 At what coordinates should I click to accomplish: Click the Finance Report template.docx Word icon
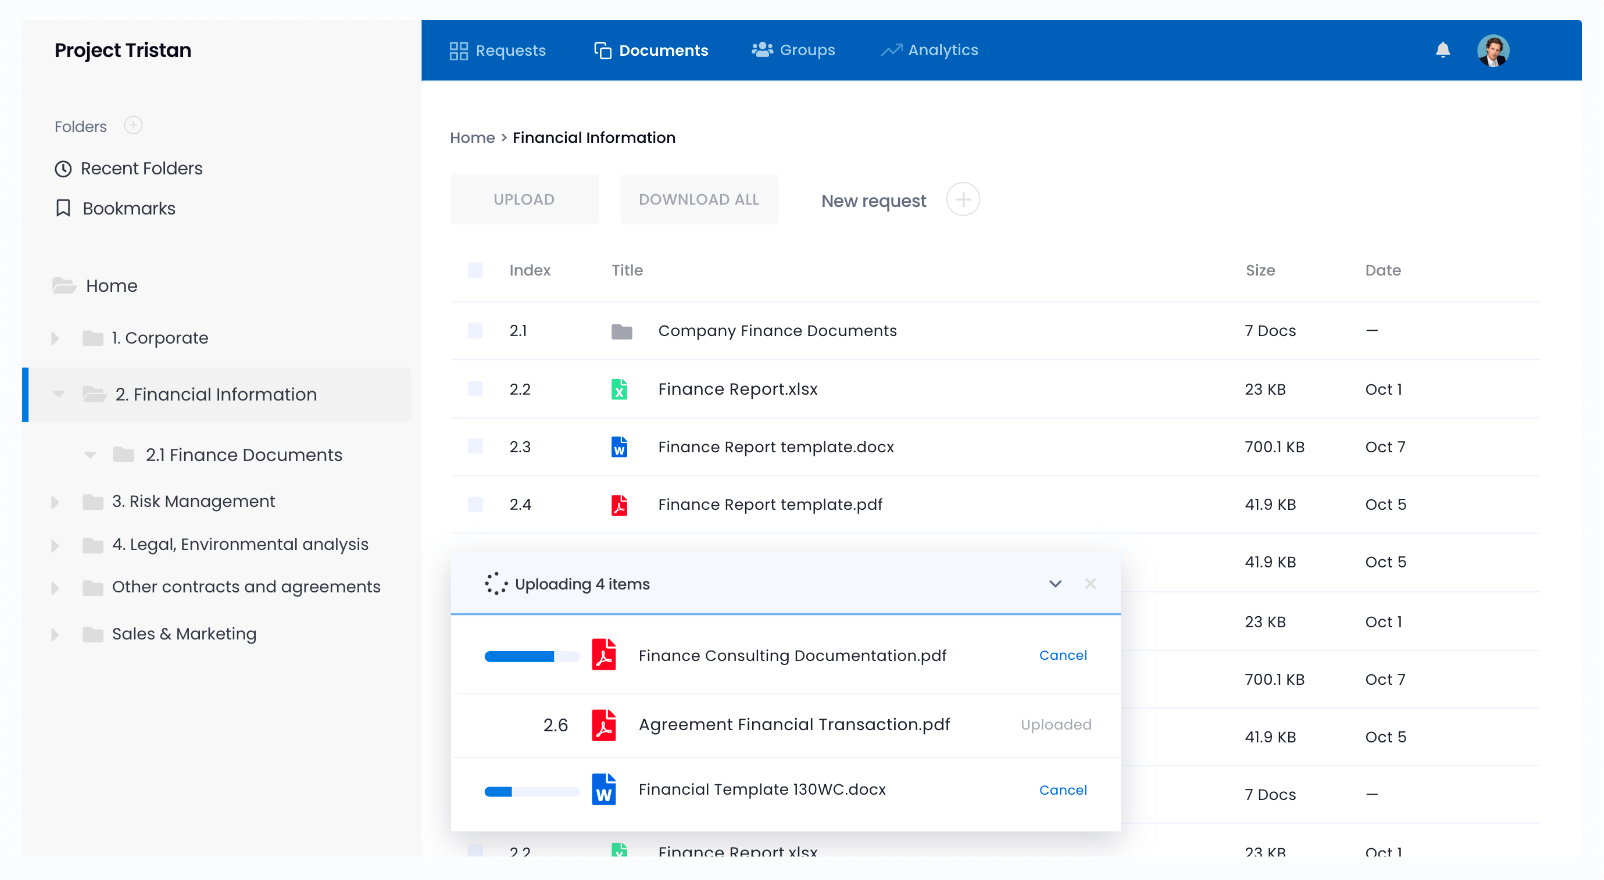[620, 447]
